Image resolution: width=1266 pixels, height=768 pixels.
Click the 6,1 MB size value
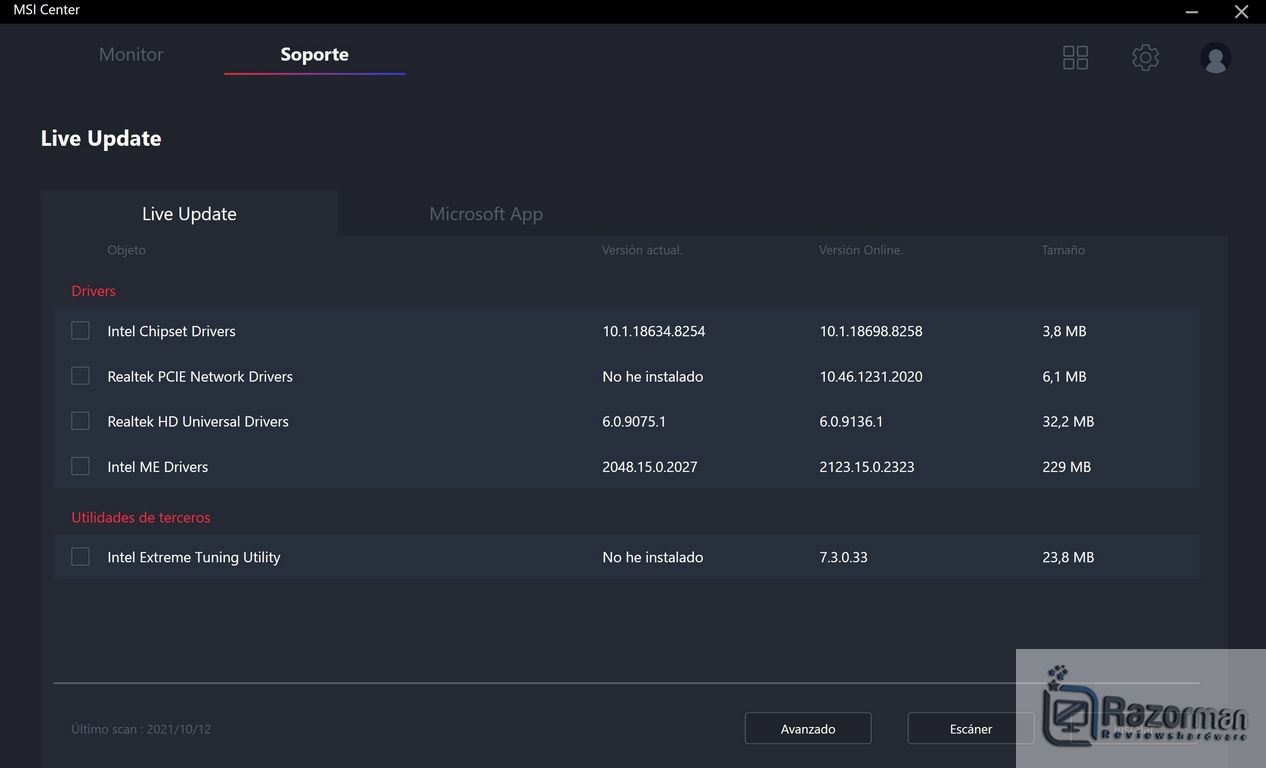click(x=1064, y=377)
